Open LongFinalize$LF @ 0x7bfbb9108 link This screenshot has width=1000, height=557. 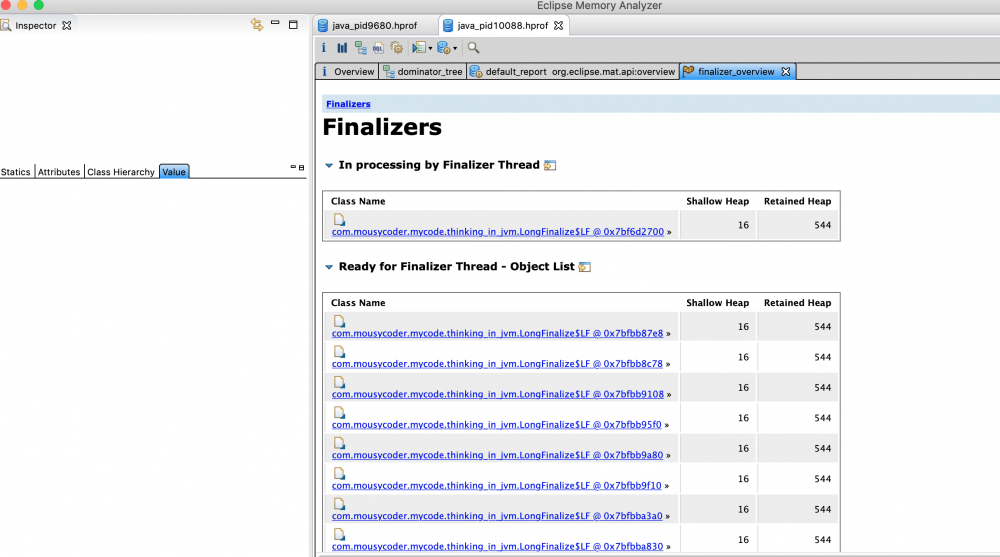click(x=497, y=394)
